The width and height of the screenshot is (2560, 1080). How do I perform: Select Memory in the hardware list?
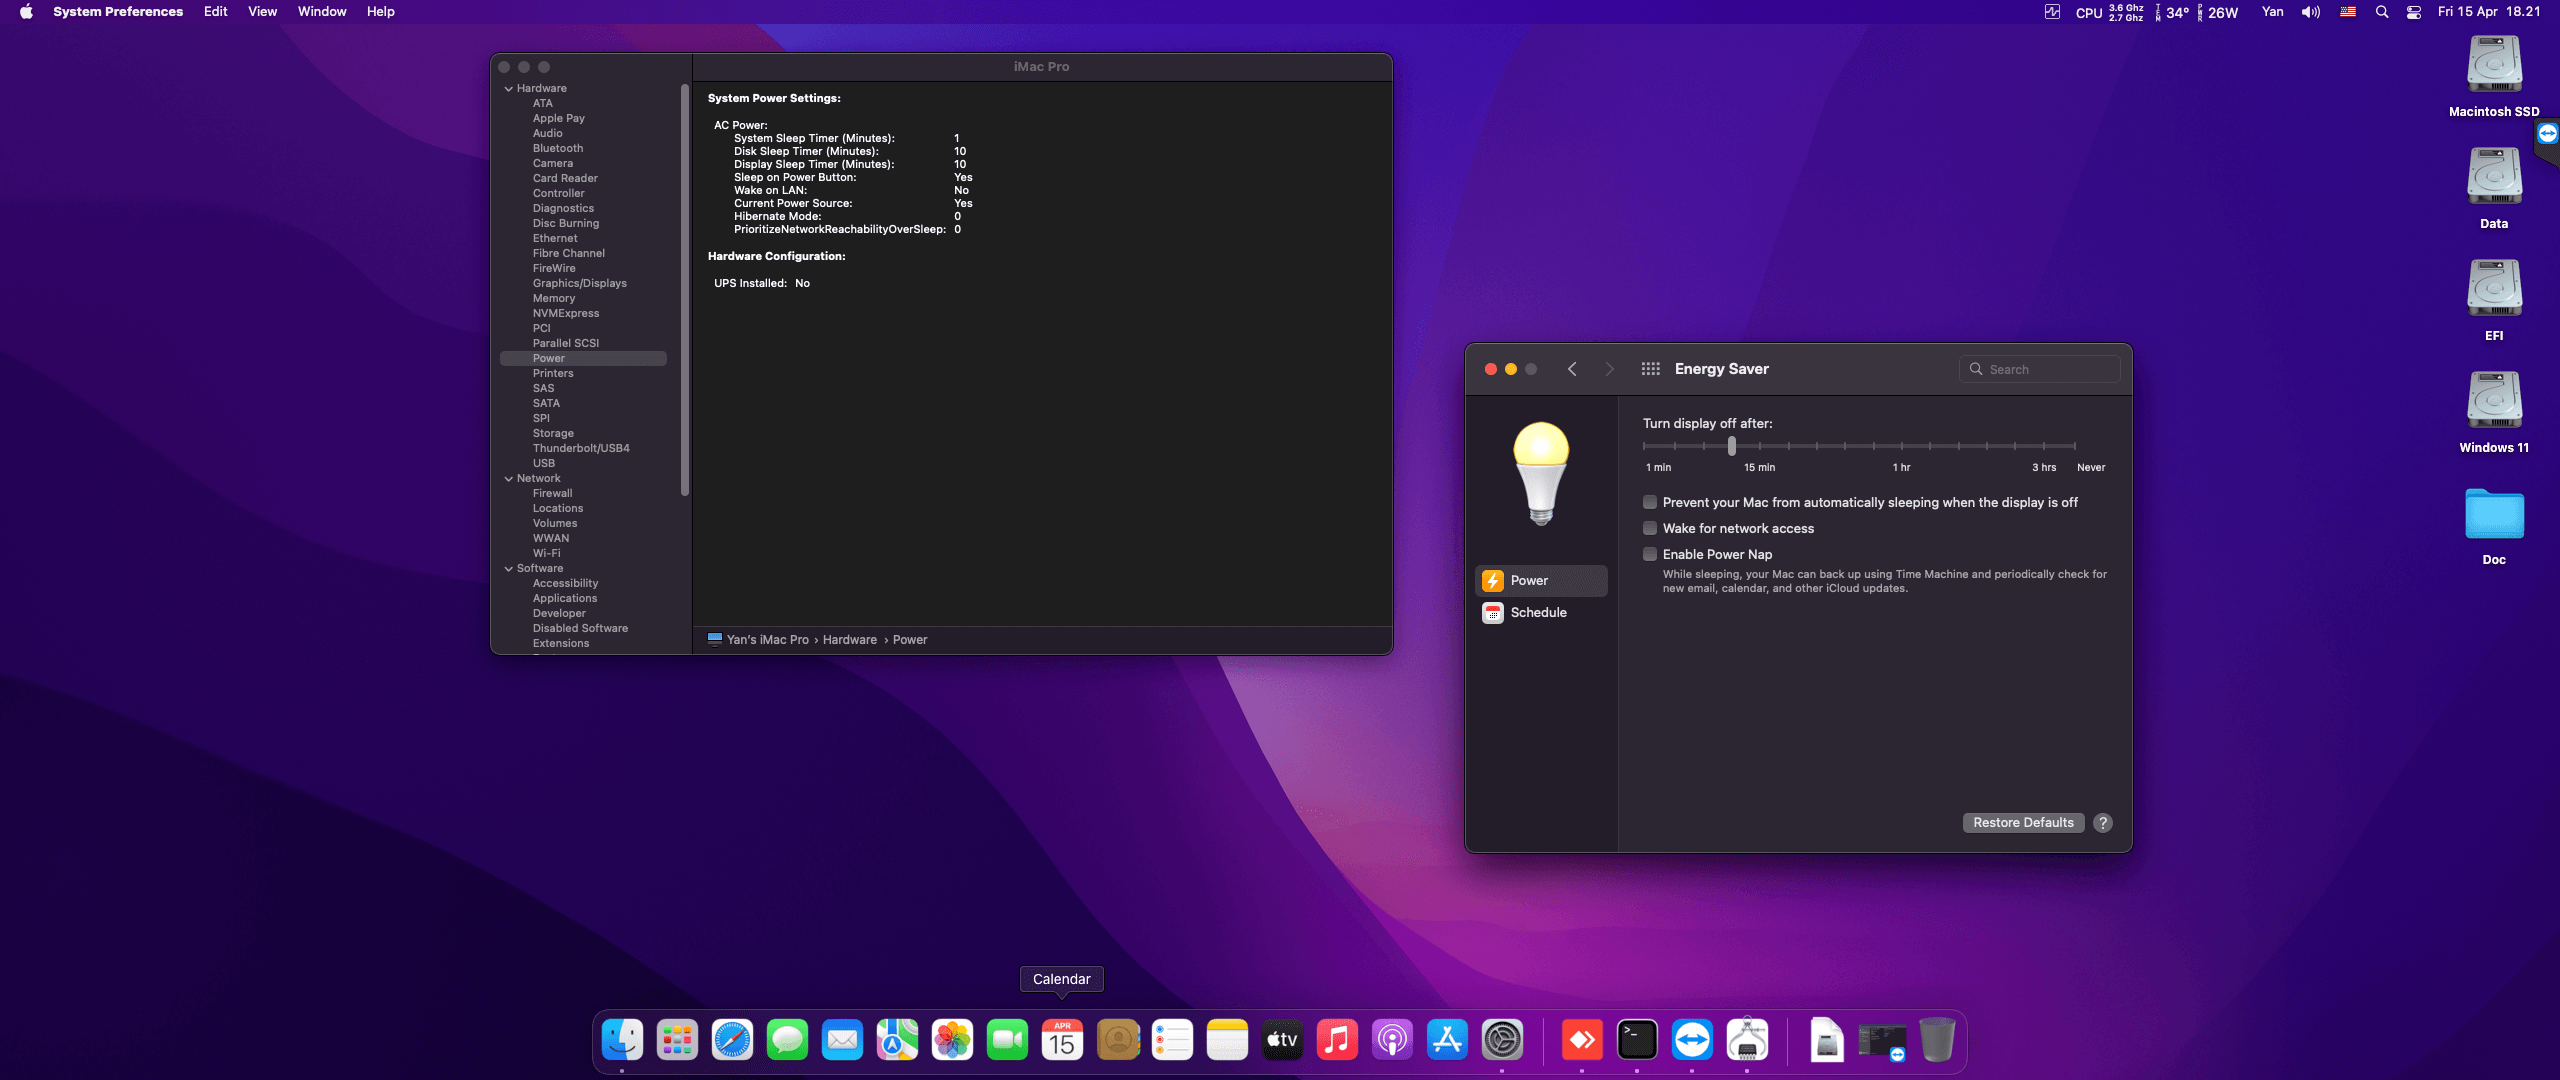[x=554, y=299]
